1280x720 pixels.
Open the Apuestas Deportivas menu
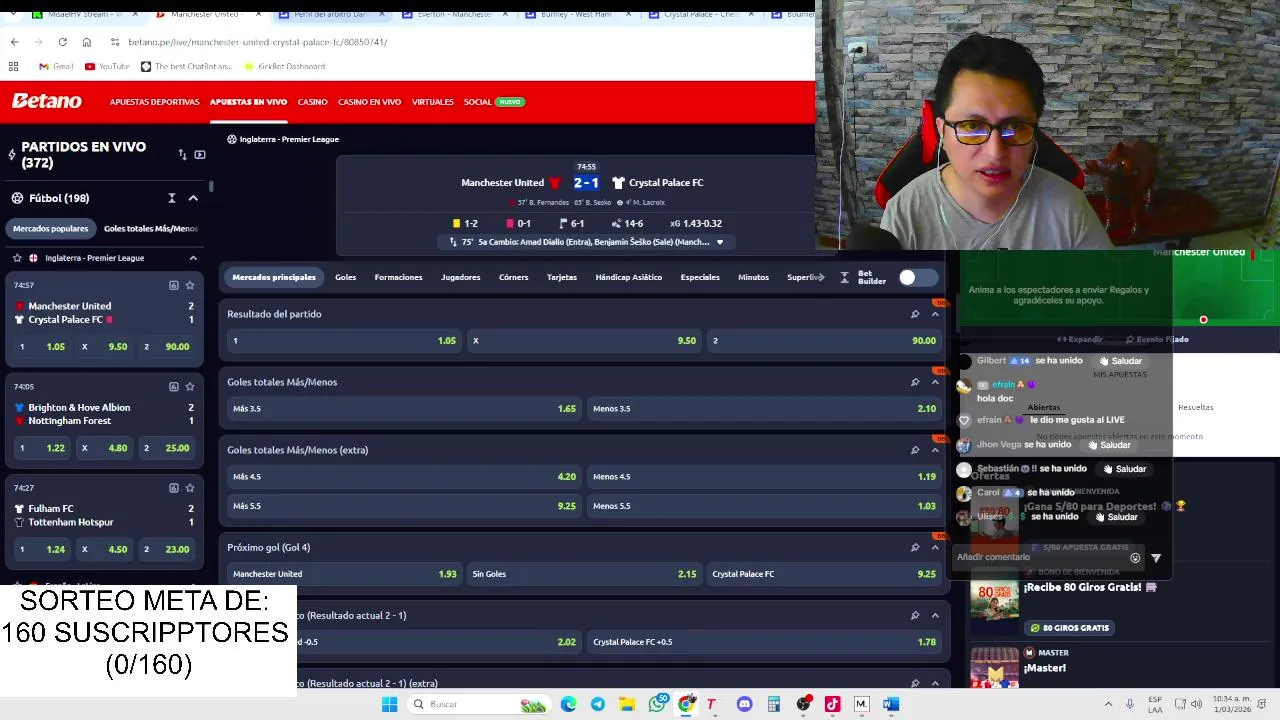[154, 102]
